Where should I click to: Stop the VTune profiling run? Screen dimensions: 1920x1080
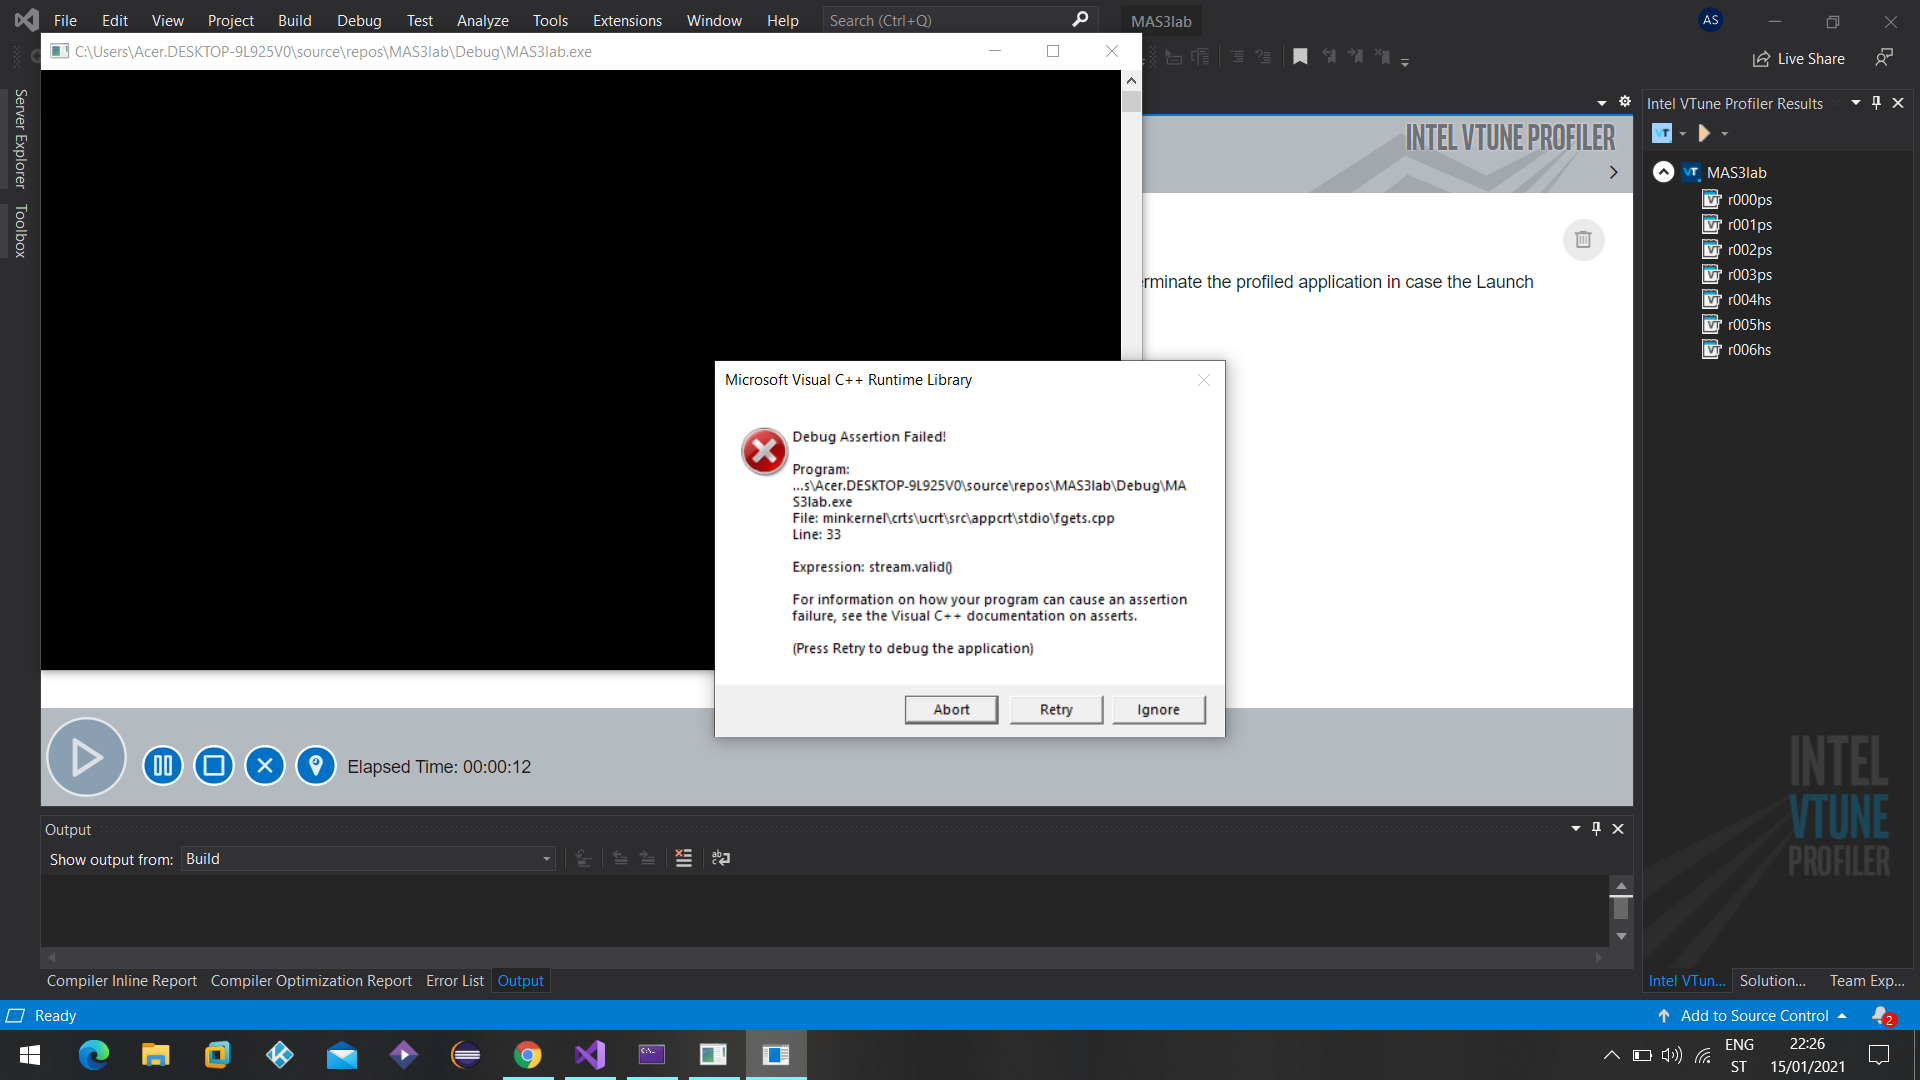click(214, 766)
